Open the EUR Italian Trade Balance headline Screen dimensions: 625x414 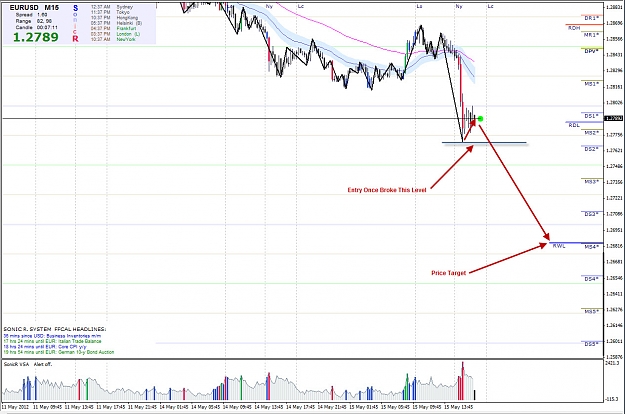(52, 341)
